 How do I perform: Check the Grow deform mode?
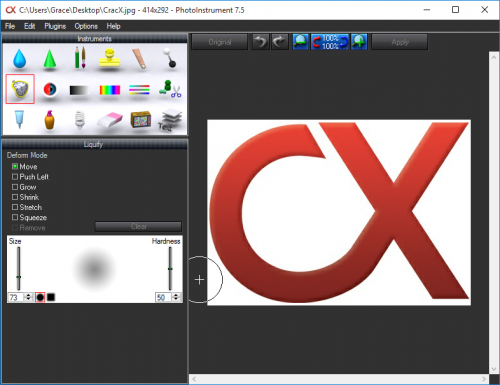pyautogui.click(x=24, y=187)
